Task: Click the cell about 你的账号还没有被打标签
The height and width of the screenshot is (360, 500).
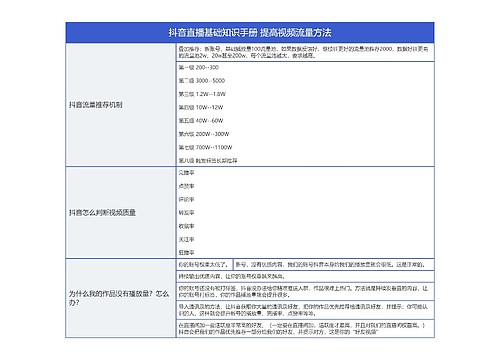Action: coord(305,292)
